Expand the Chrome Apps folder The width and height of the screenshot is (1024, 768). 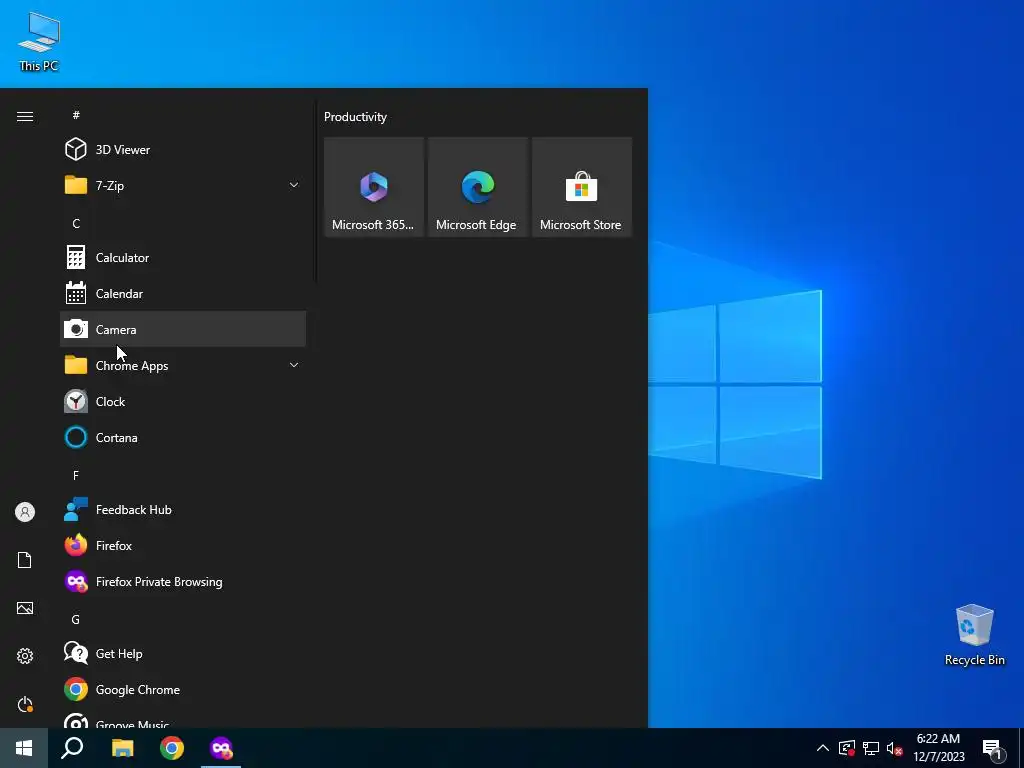click(x=183, y=365)
